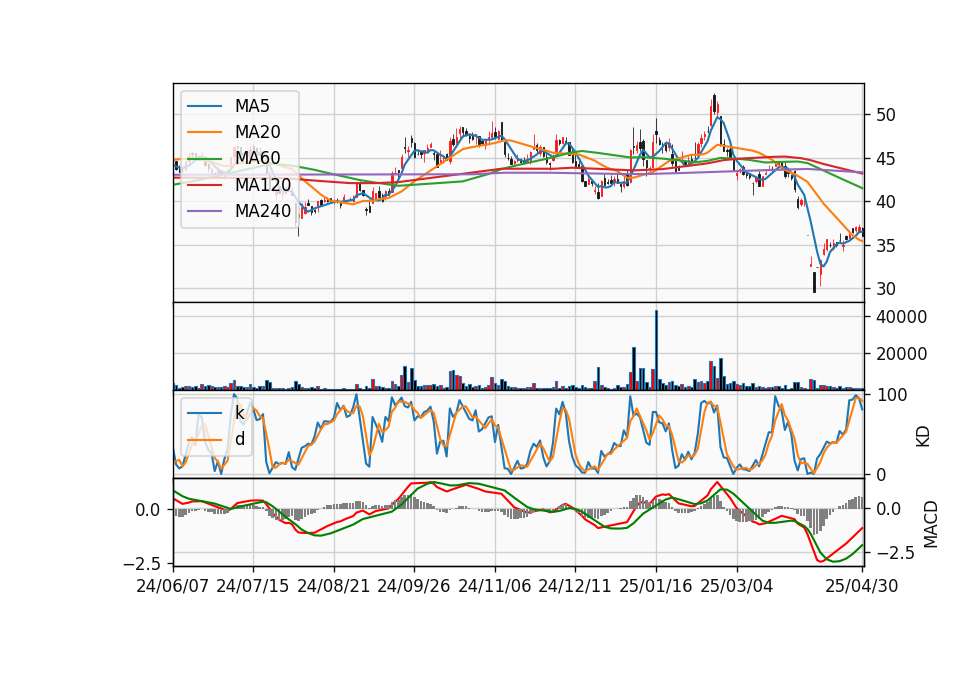Click the volume axis label 20000

901,354
